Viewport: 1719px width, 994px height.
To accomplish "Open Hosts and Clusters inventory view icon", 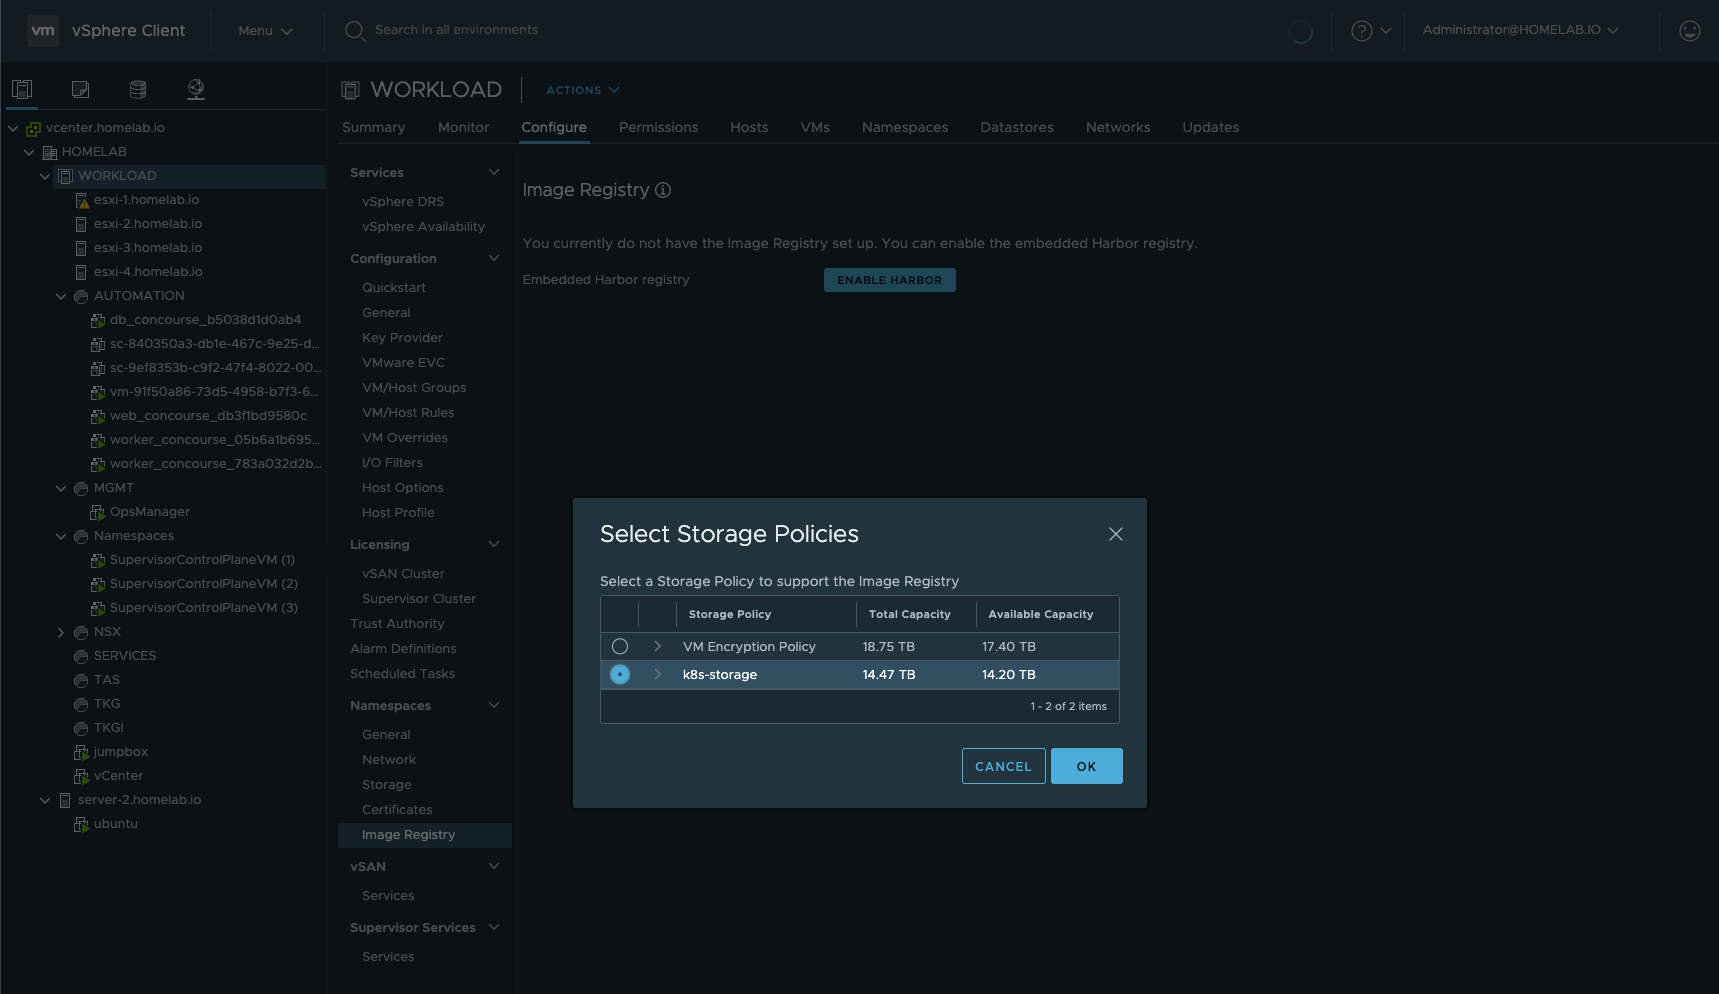I will click(22, 89).
